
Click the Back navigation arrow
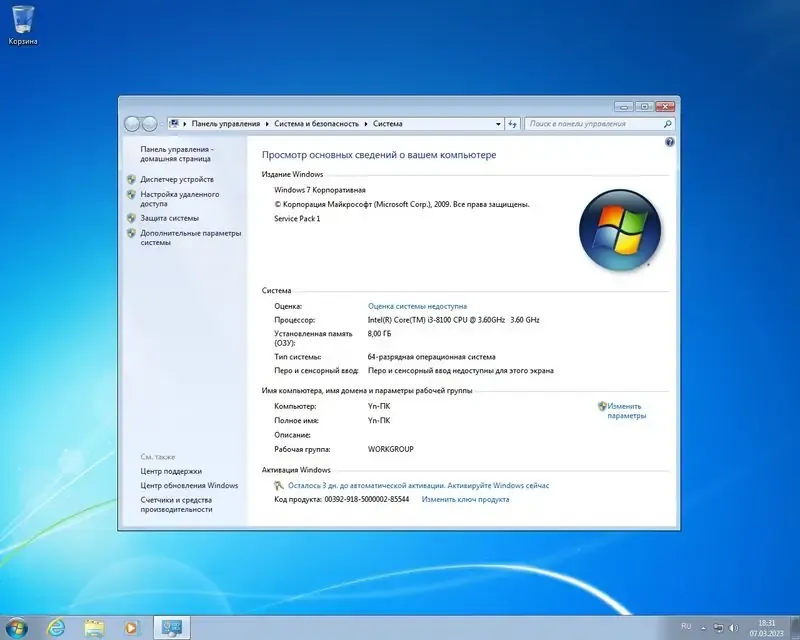[131, 124]
